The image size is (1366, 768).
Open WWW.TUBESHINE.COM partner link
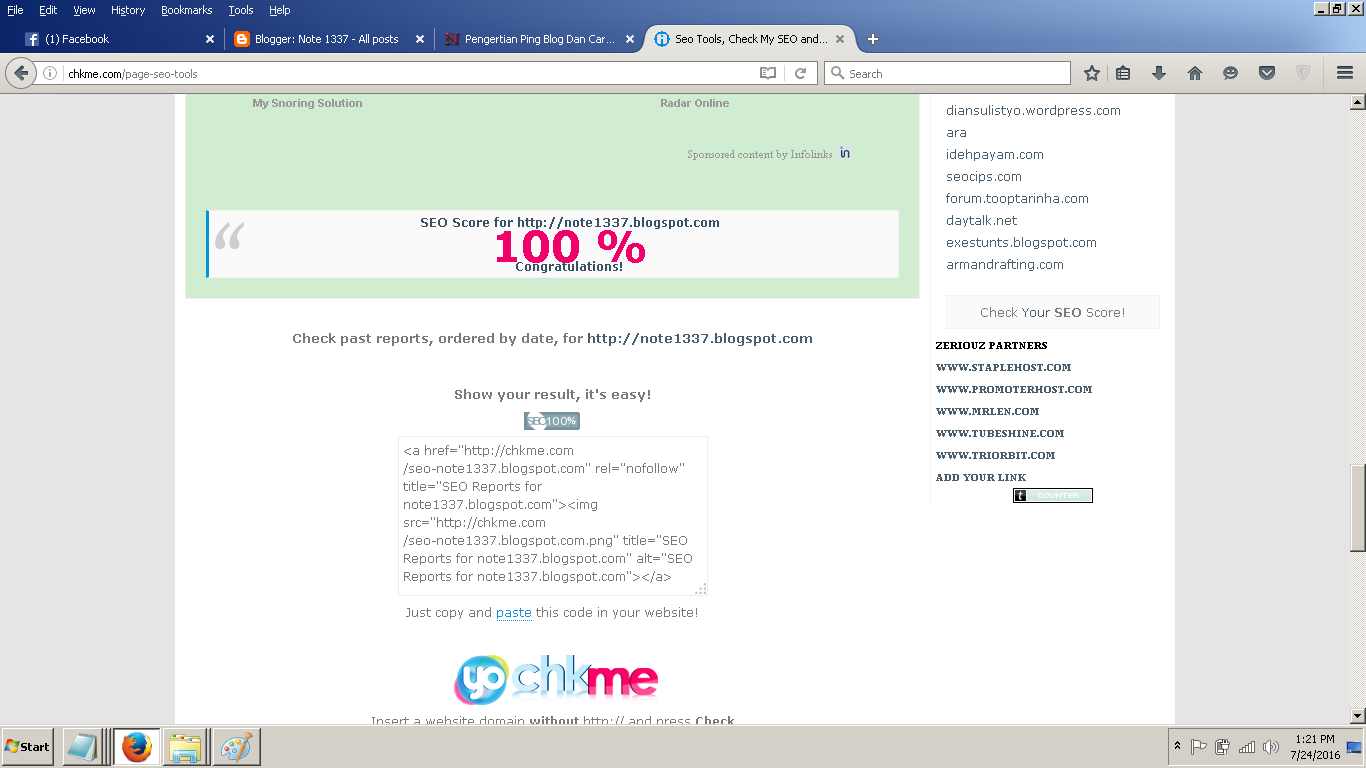point(1000,433)
